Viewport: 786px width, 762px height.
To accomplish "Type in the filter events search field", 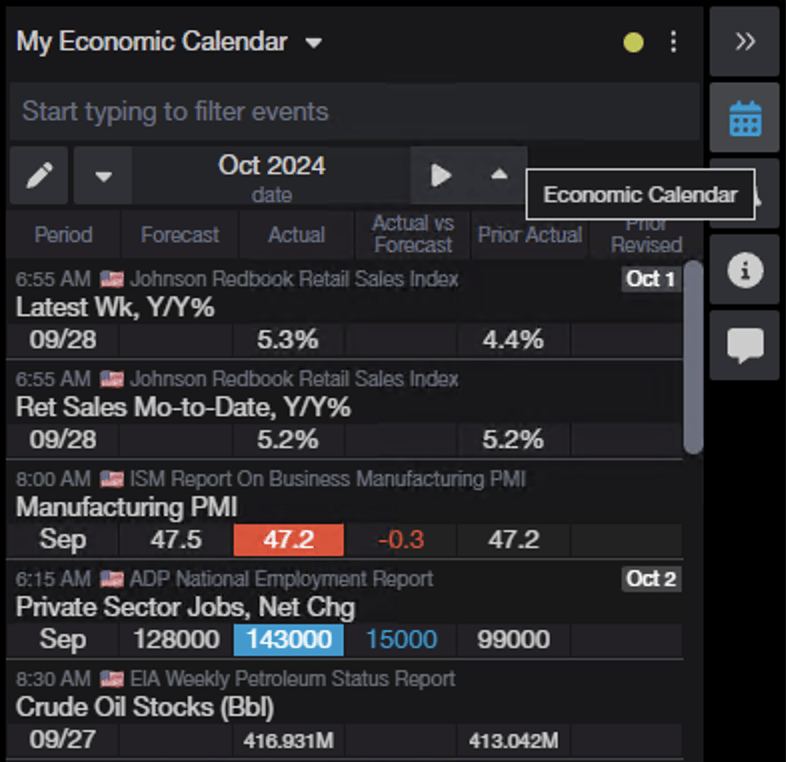I will coord(354,111).
